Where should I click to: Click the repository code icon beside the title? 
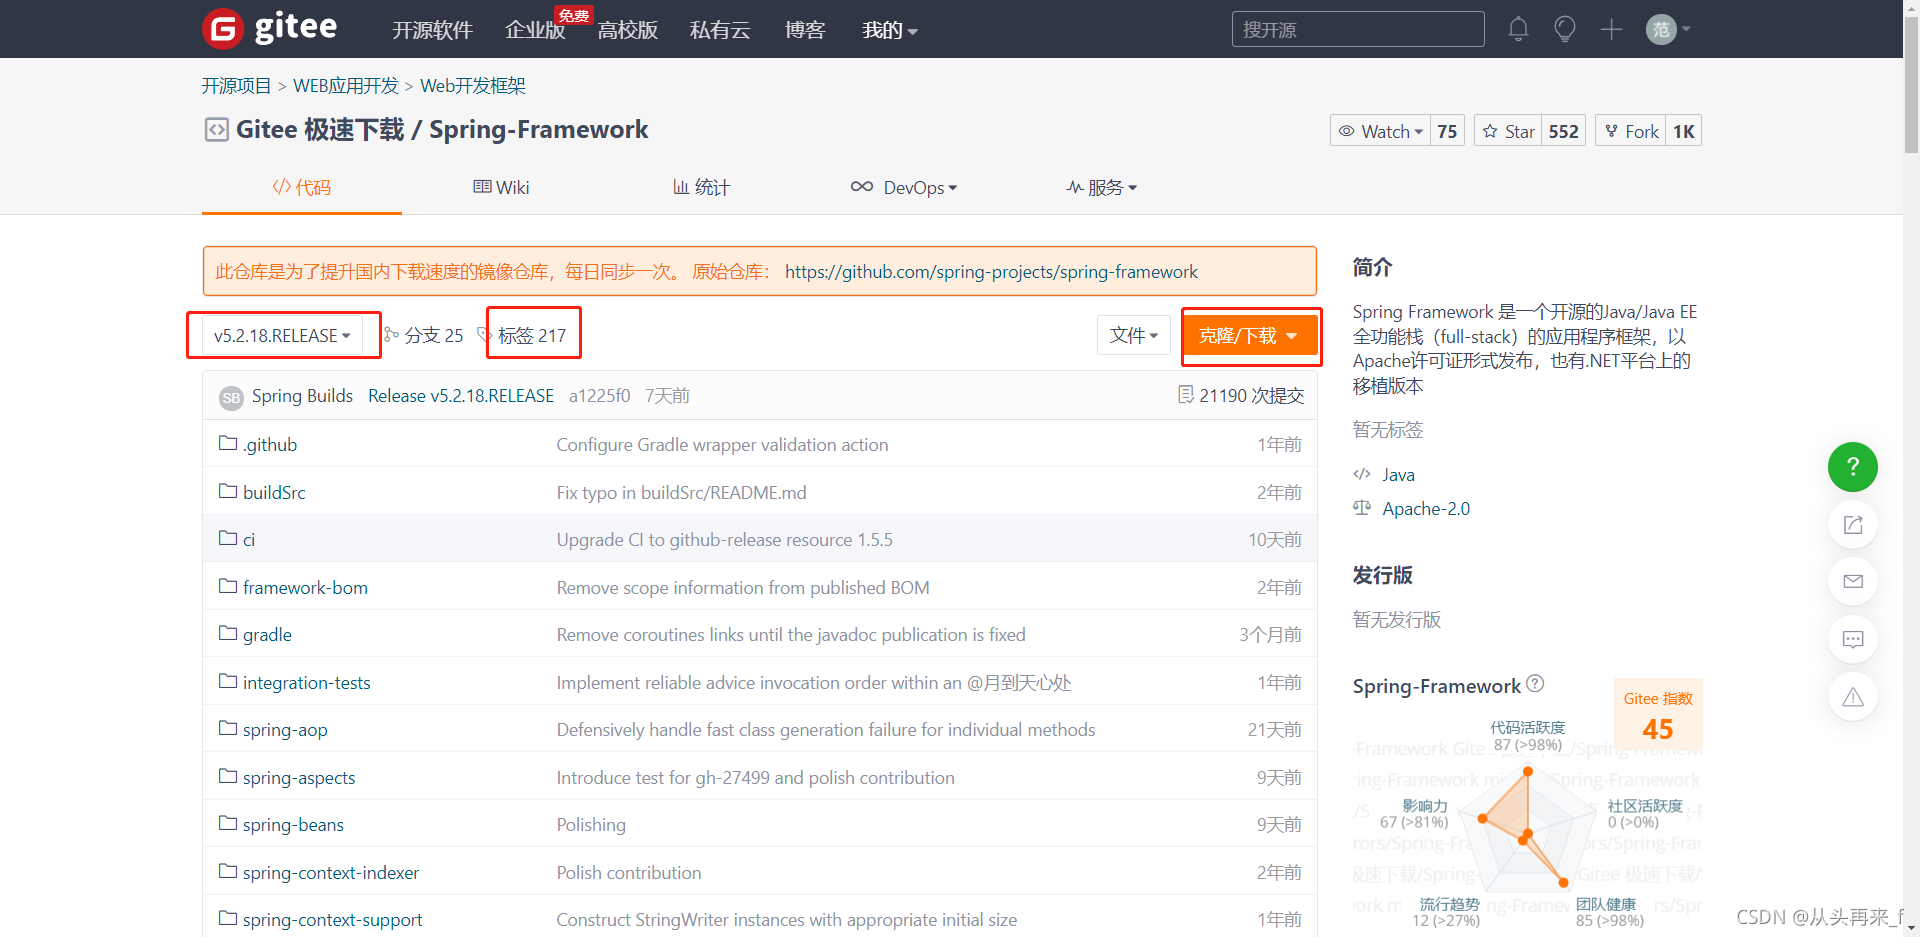pos(216,130)
